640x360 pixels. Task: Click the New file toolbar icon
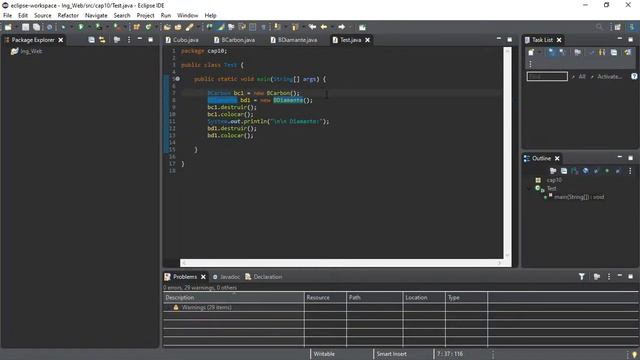(x=8, y=27)
